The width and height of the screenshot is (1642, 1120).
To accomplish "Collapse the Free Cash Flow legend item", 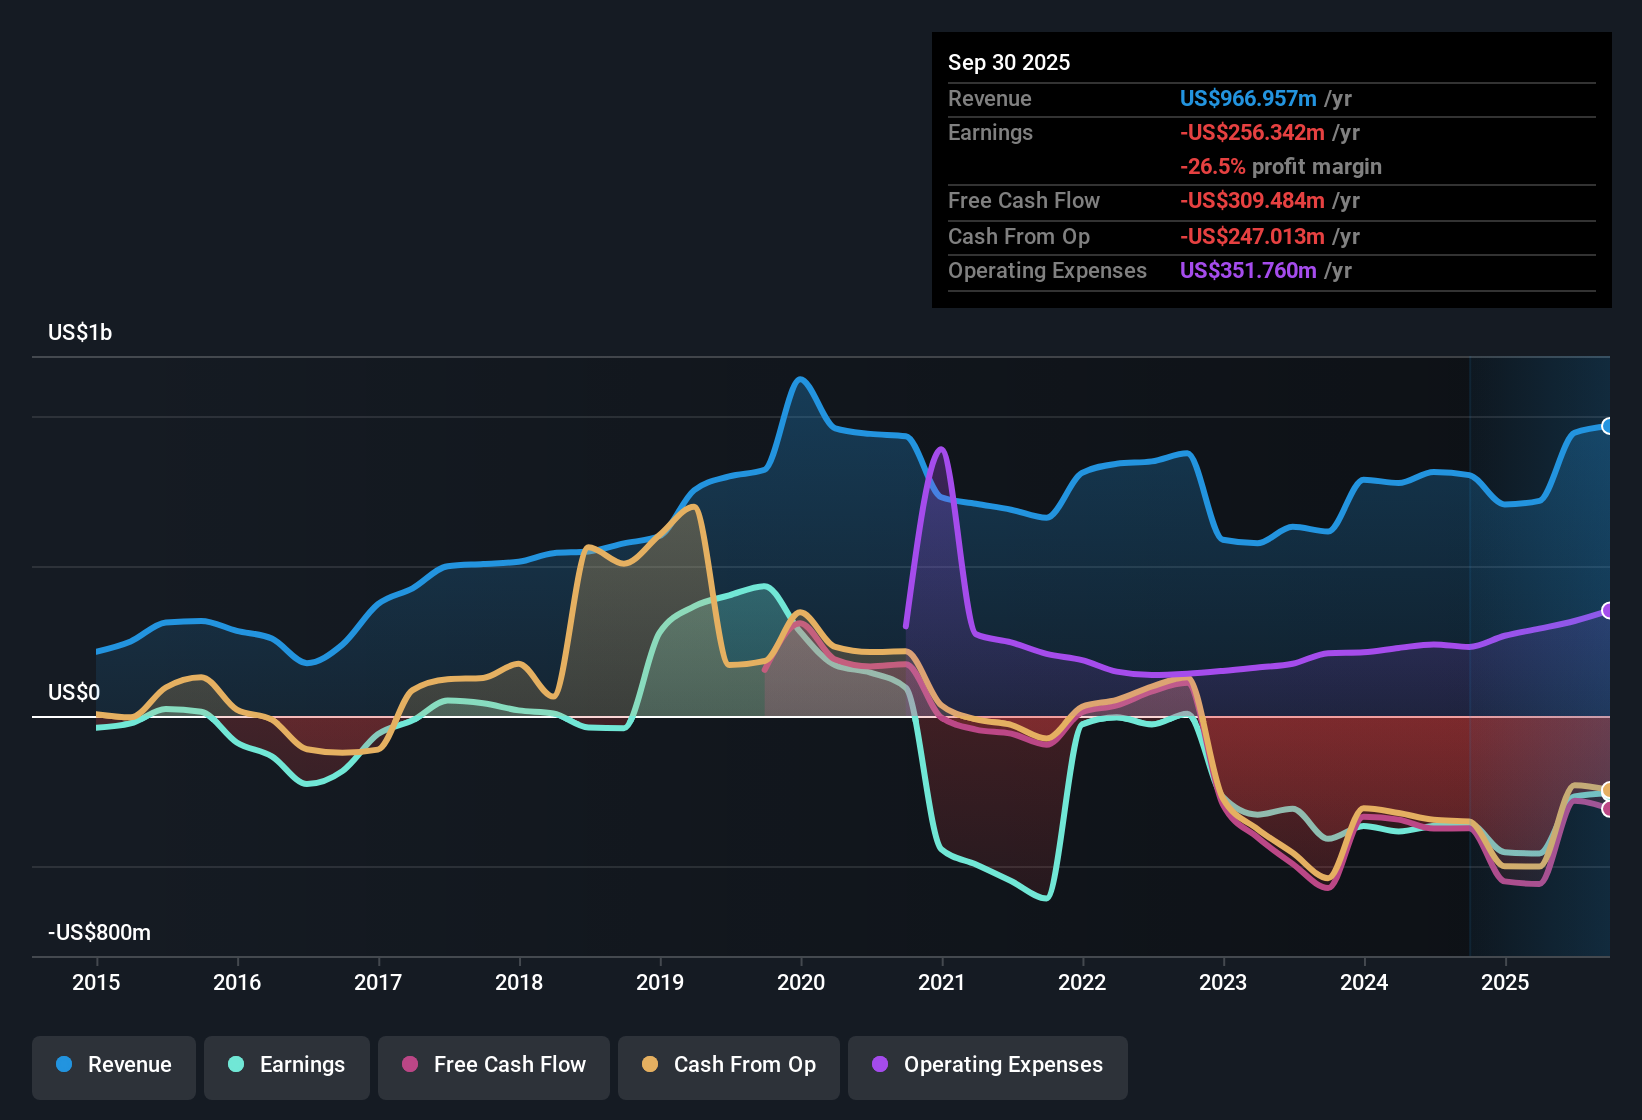I will [x=493, y=1065].
